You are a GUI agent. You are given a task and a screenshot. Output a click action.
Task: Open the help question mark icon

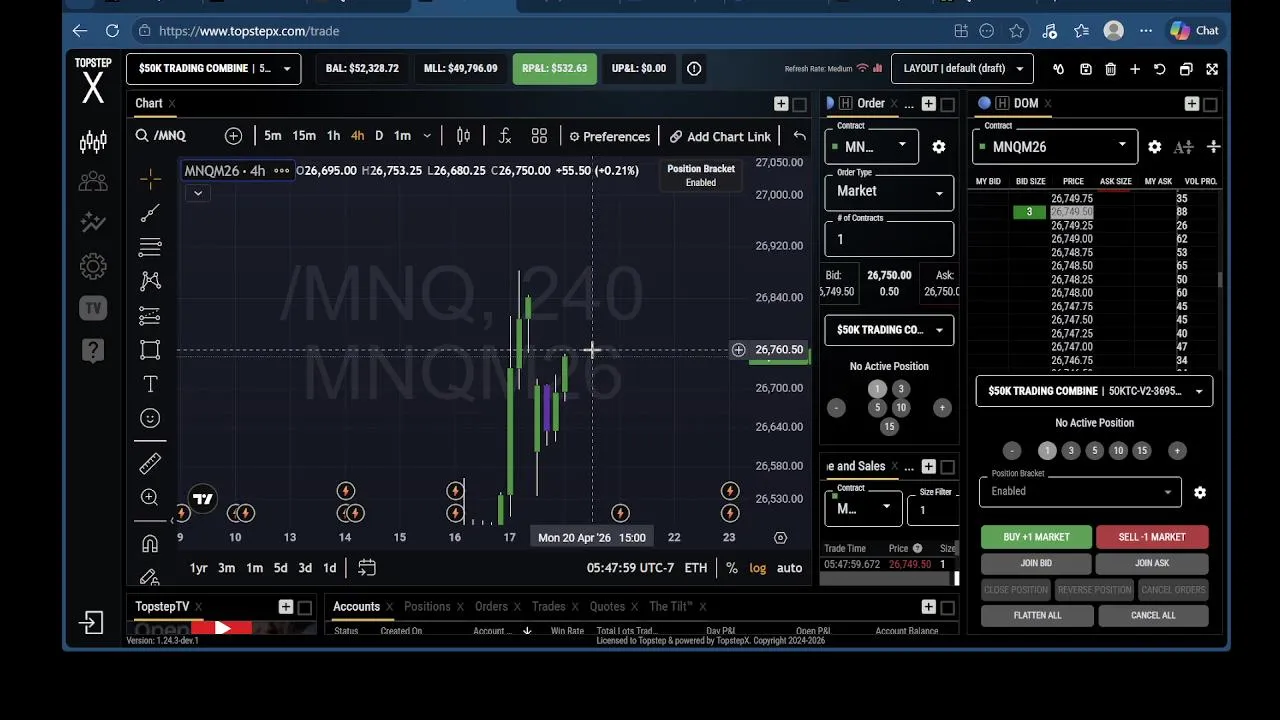[x=93, y=350]
